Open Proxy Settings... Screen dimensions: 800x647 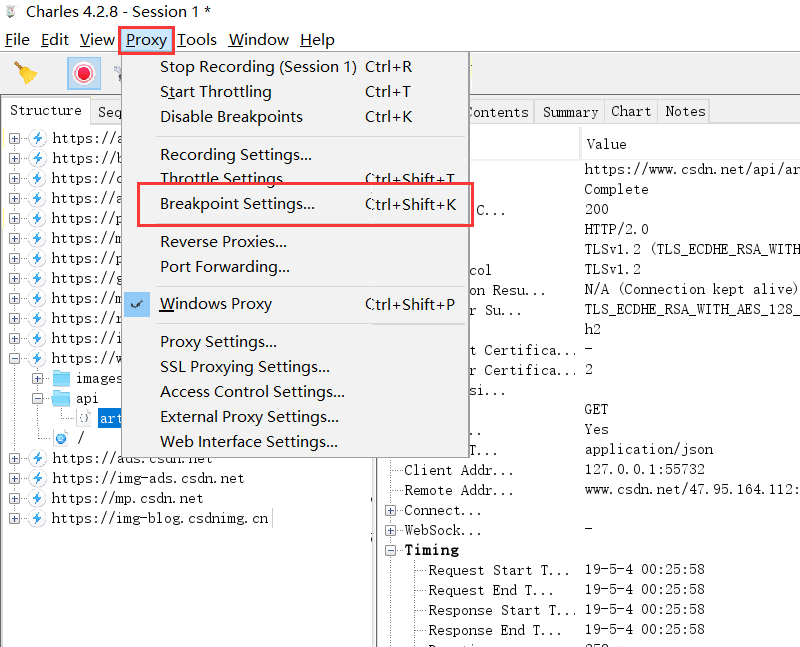[x=296, y=342]
